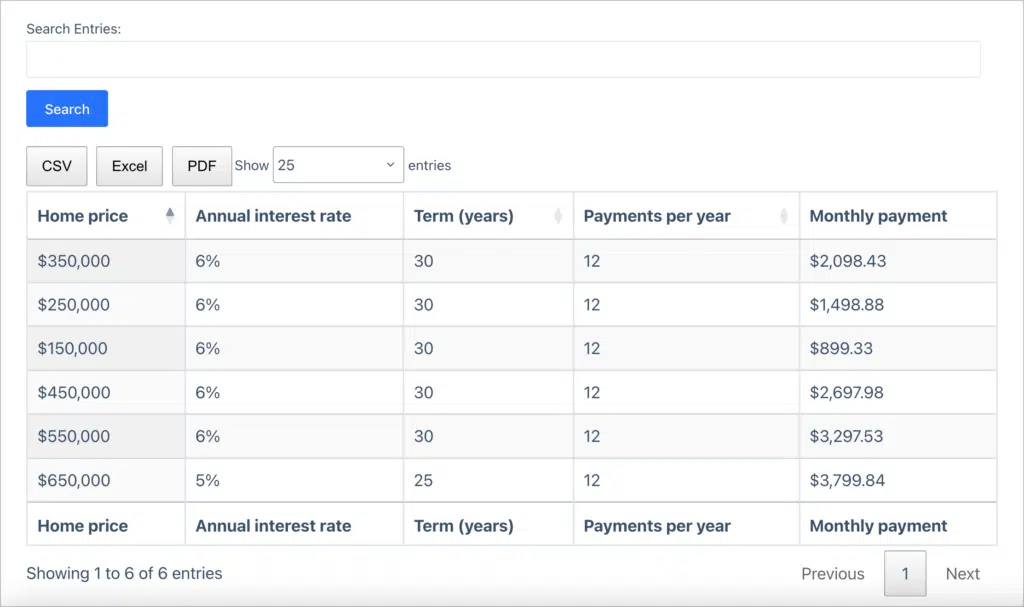This screenshot has height=607, width=1024.
Task: Click the $350,000 home price cell
Action: tap(106, 261)
